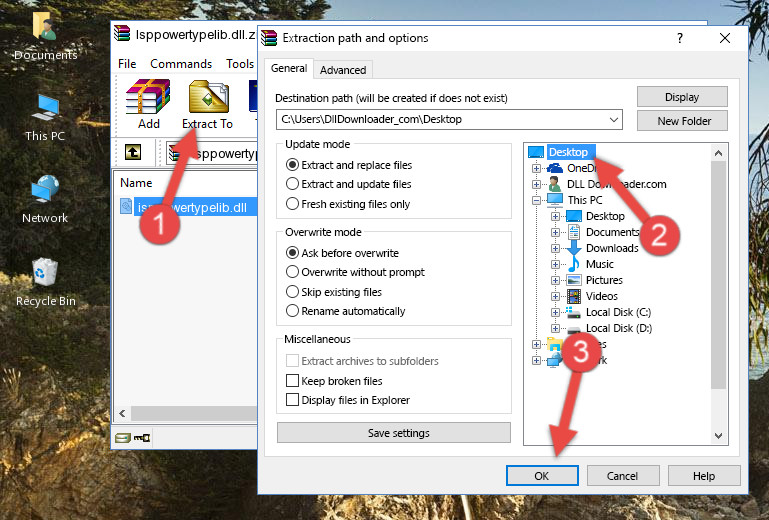
Task: Click the Save settings button
Action: click(394, 433)
